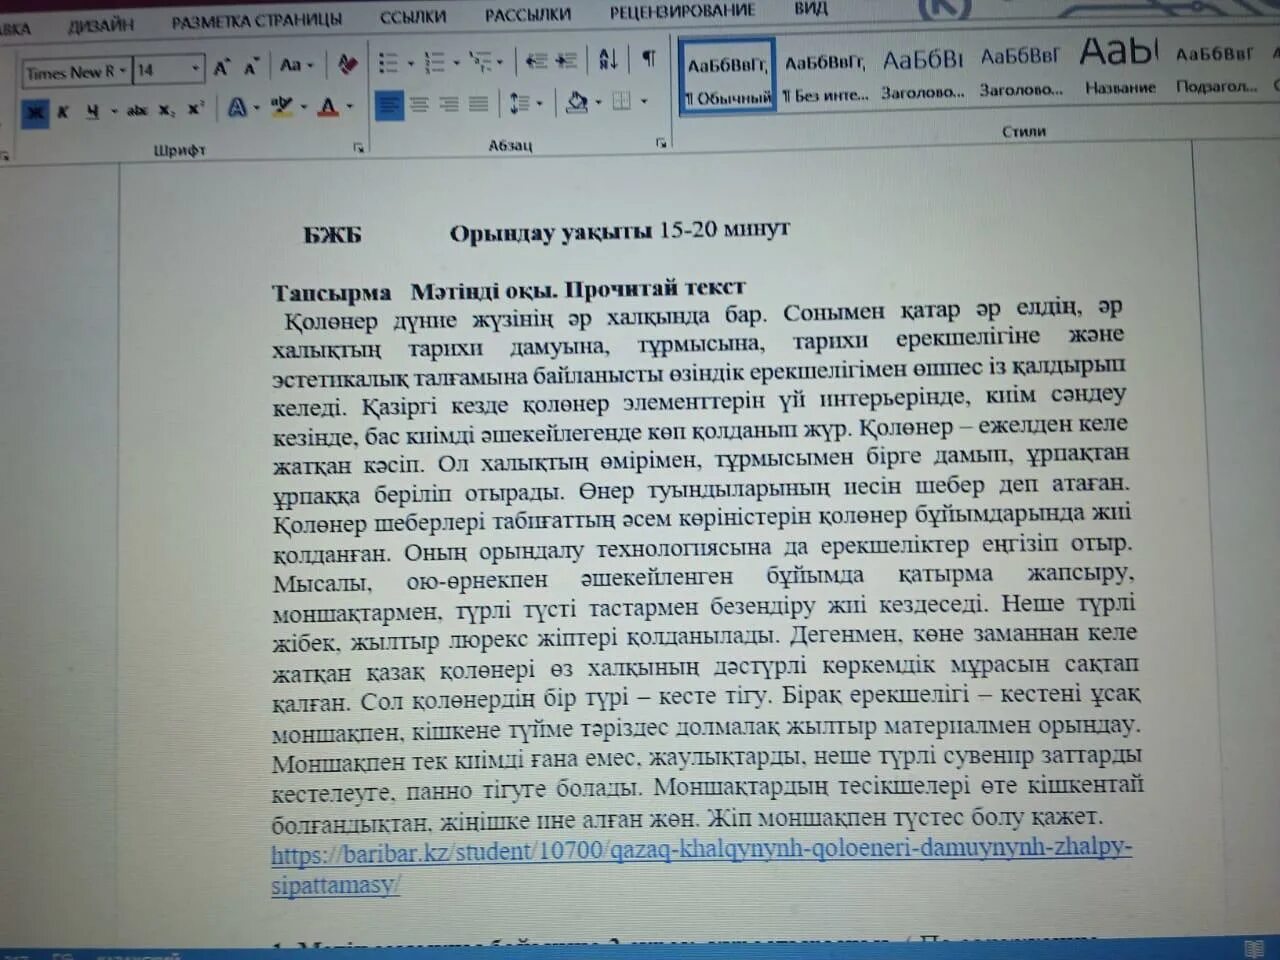Apply paragraph shading with the paint bucket
Image resolution: width=1280 pixels, height=960 pixels.
pos(578,101)
